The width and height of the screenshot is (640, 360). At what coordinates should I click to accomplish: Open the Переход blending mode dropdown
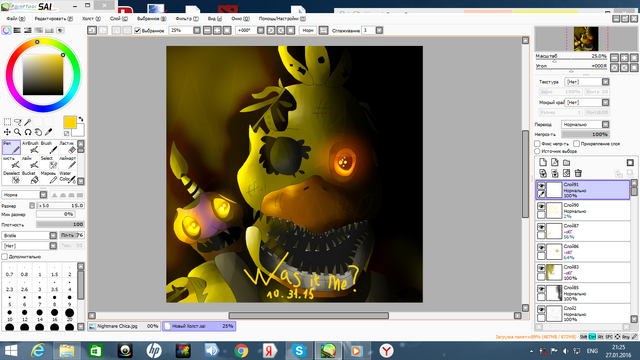pos(585,124)
